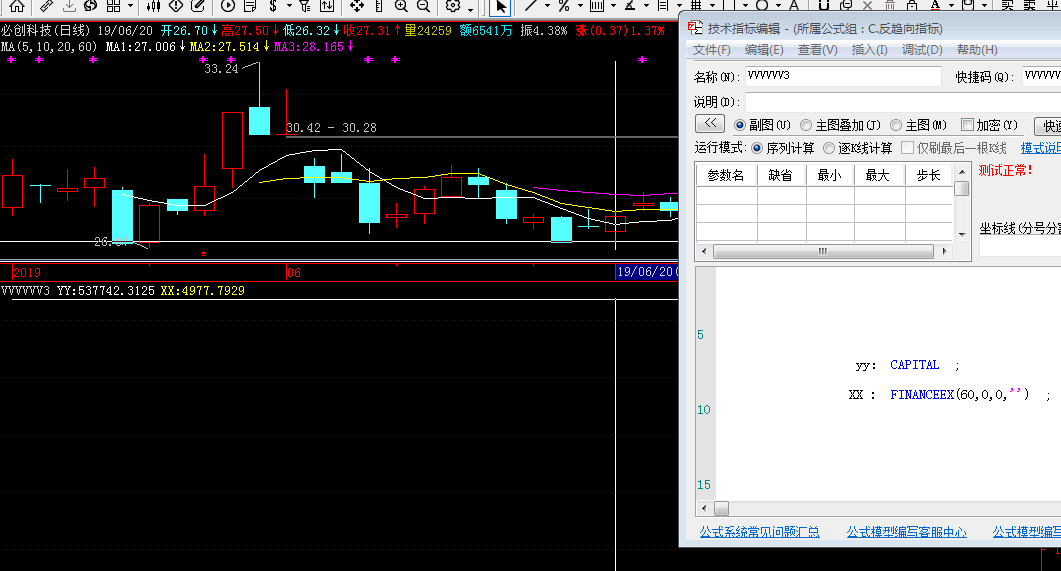
Task: Expand the text color dropdown arrow
Action: point(951,5)
